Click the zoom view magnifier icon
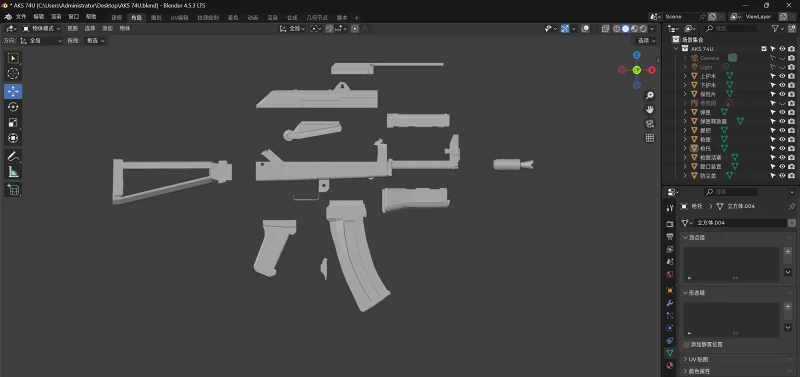The height and width of the screenshot is (377, 800). [x=649, y=95]
